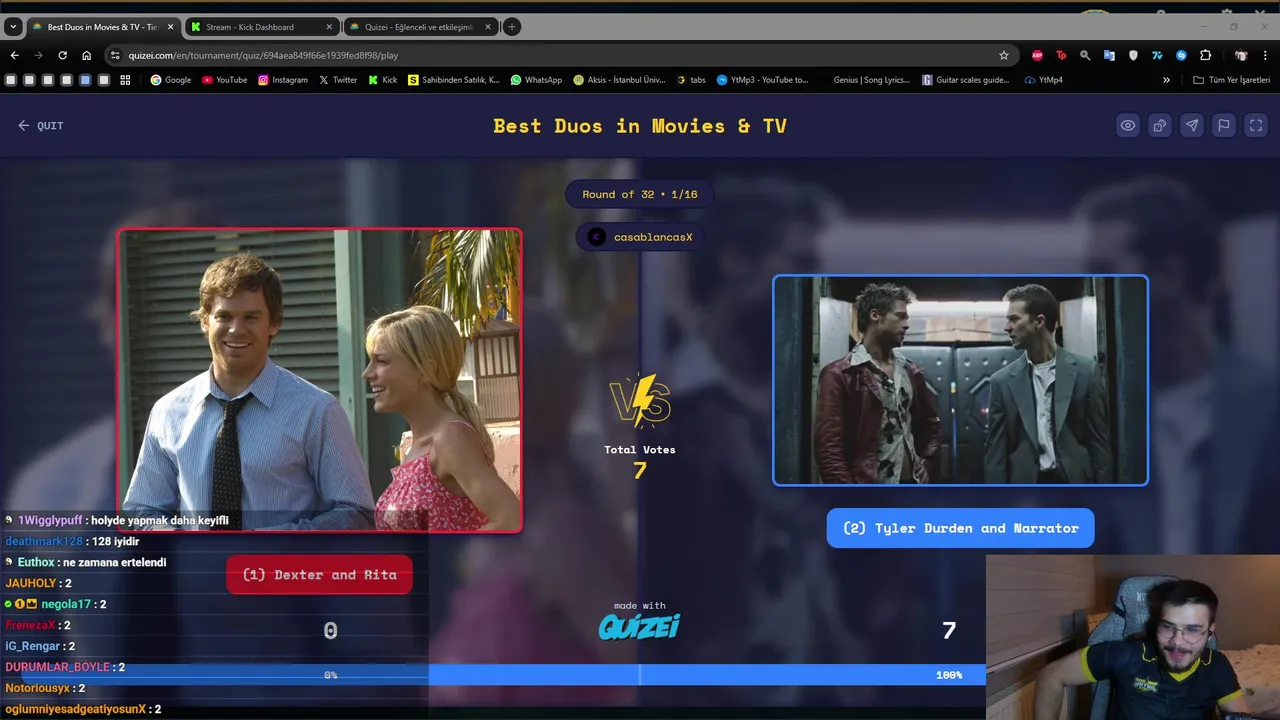Open the Chrome three-dot menu
This screenshot has height=720, width=1280.
point(1266,55)
